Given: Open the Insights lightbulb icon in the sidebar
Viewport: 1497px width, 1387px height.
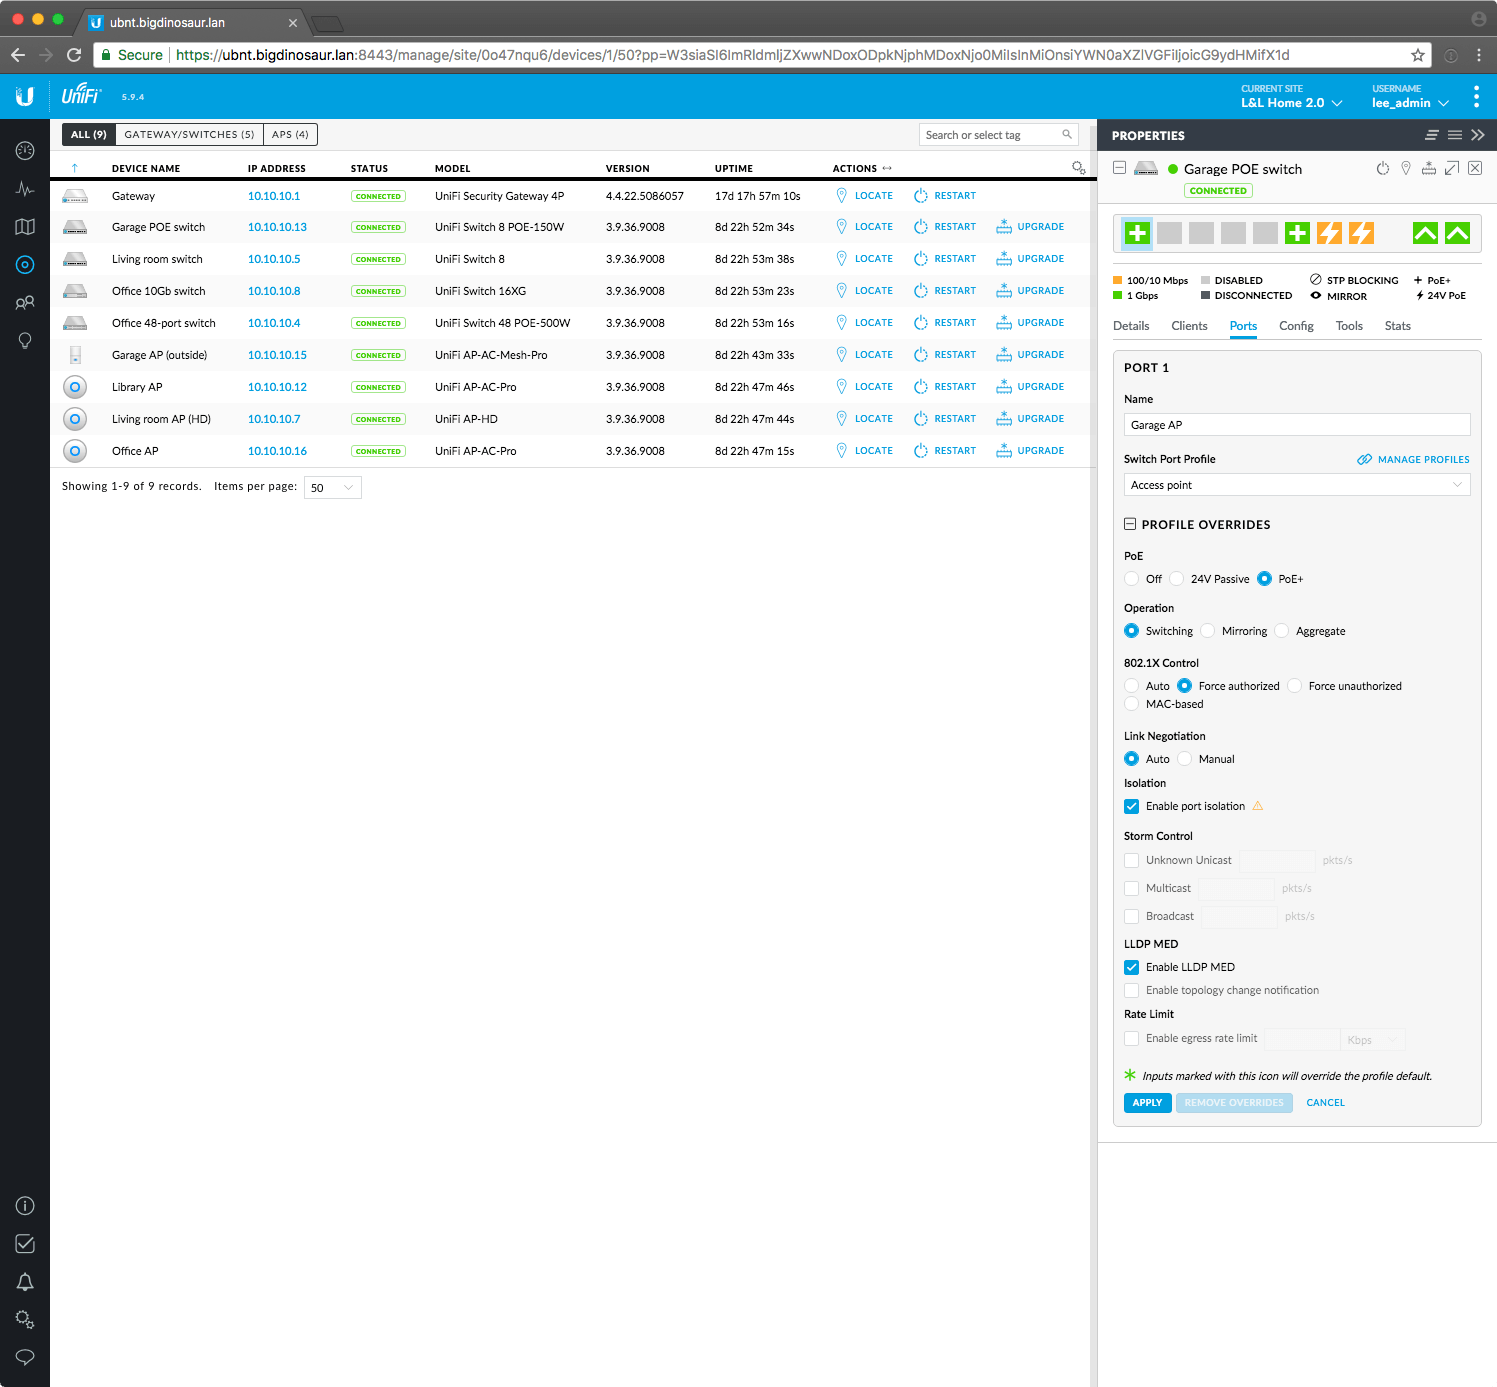Looking at the screenshot, I should click(25, 341).
